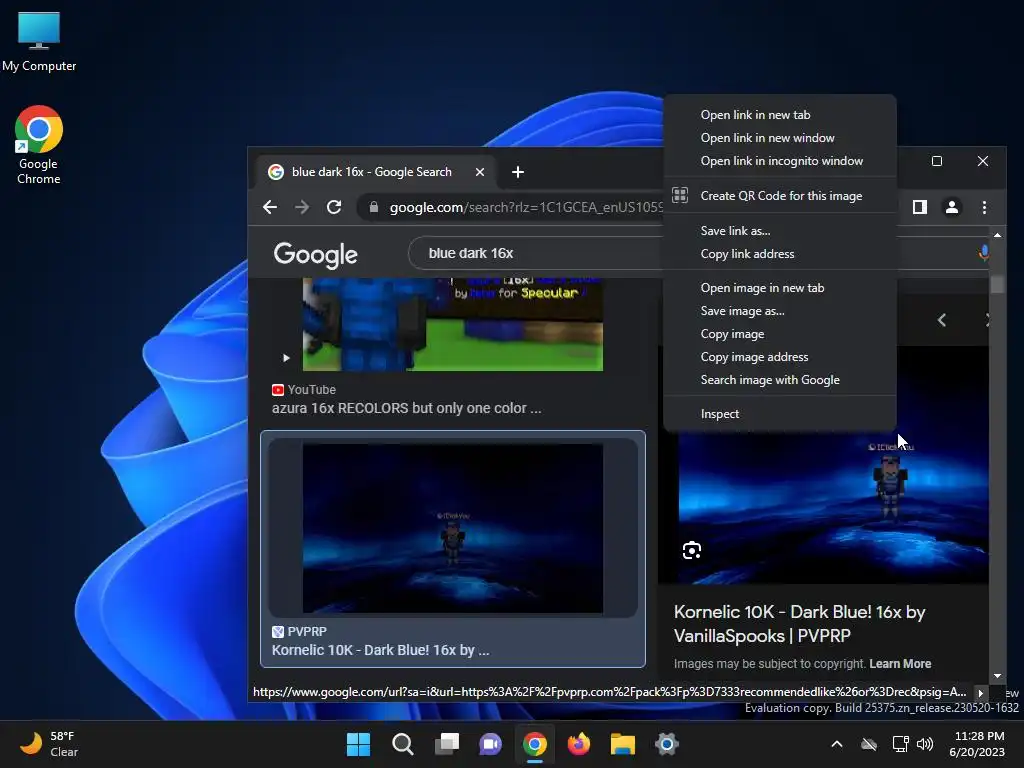This screenshot has width=1024, height=768.
Task: Open preview title Kornelic 10K - Dark Blue! 16x
Action: 799,624
